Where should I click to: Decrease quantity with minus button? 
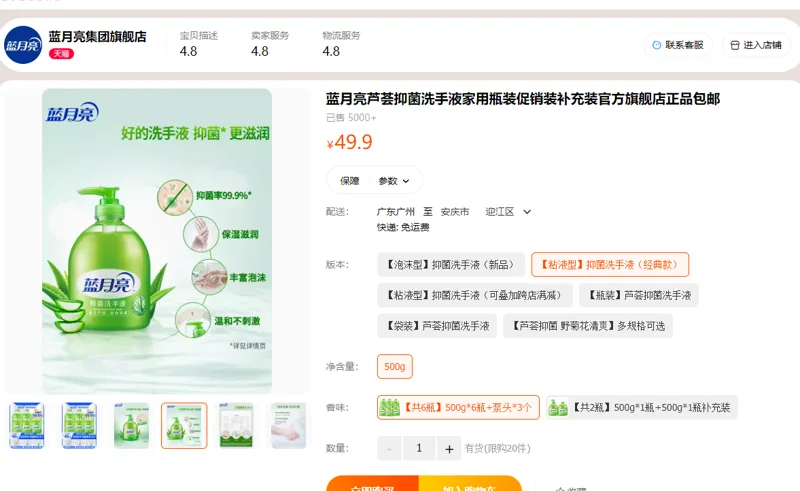389,449
